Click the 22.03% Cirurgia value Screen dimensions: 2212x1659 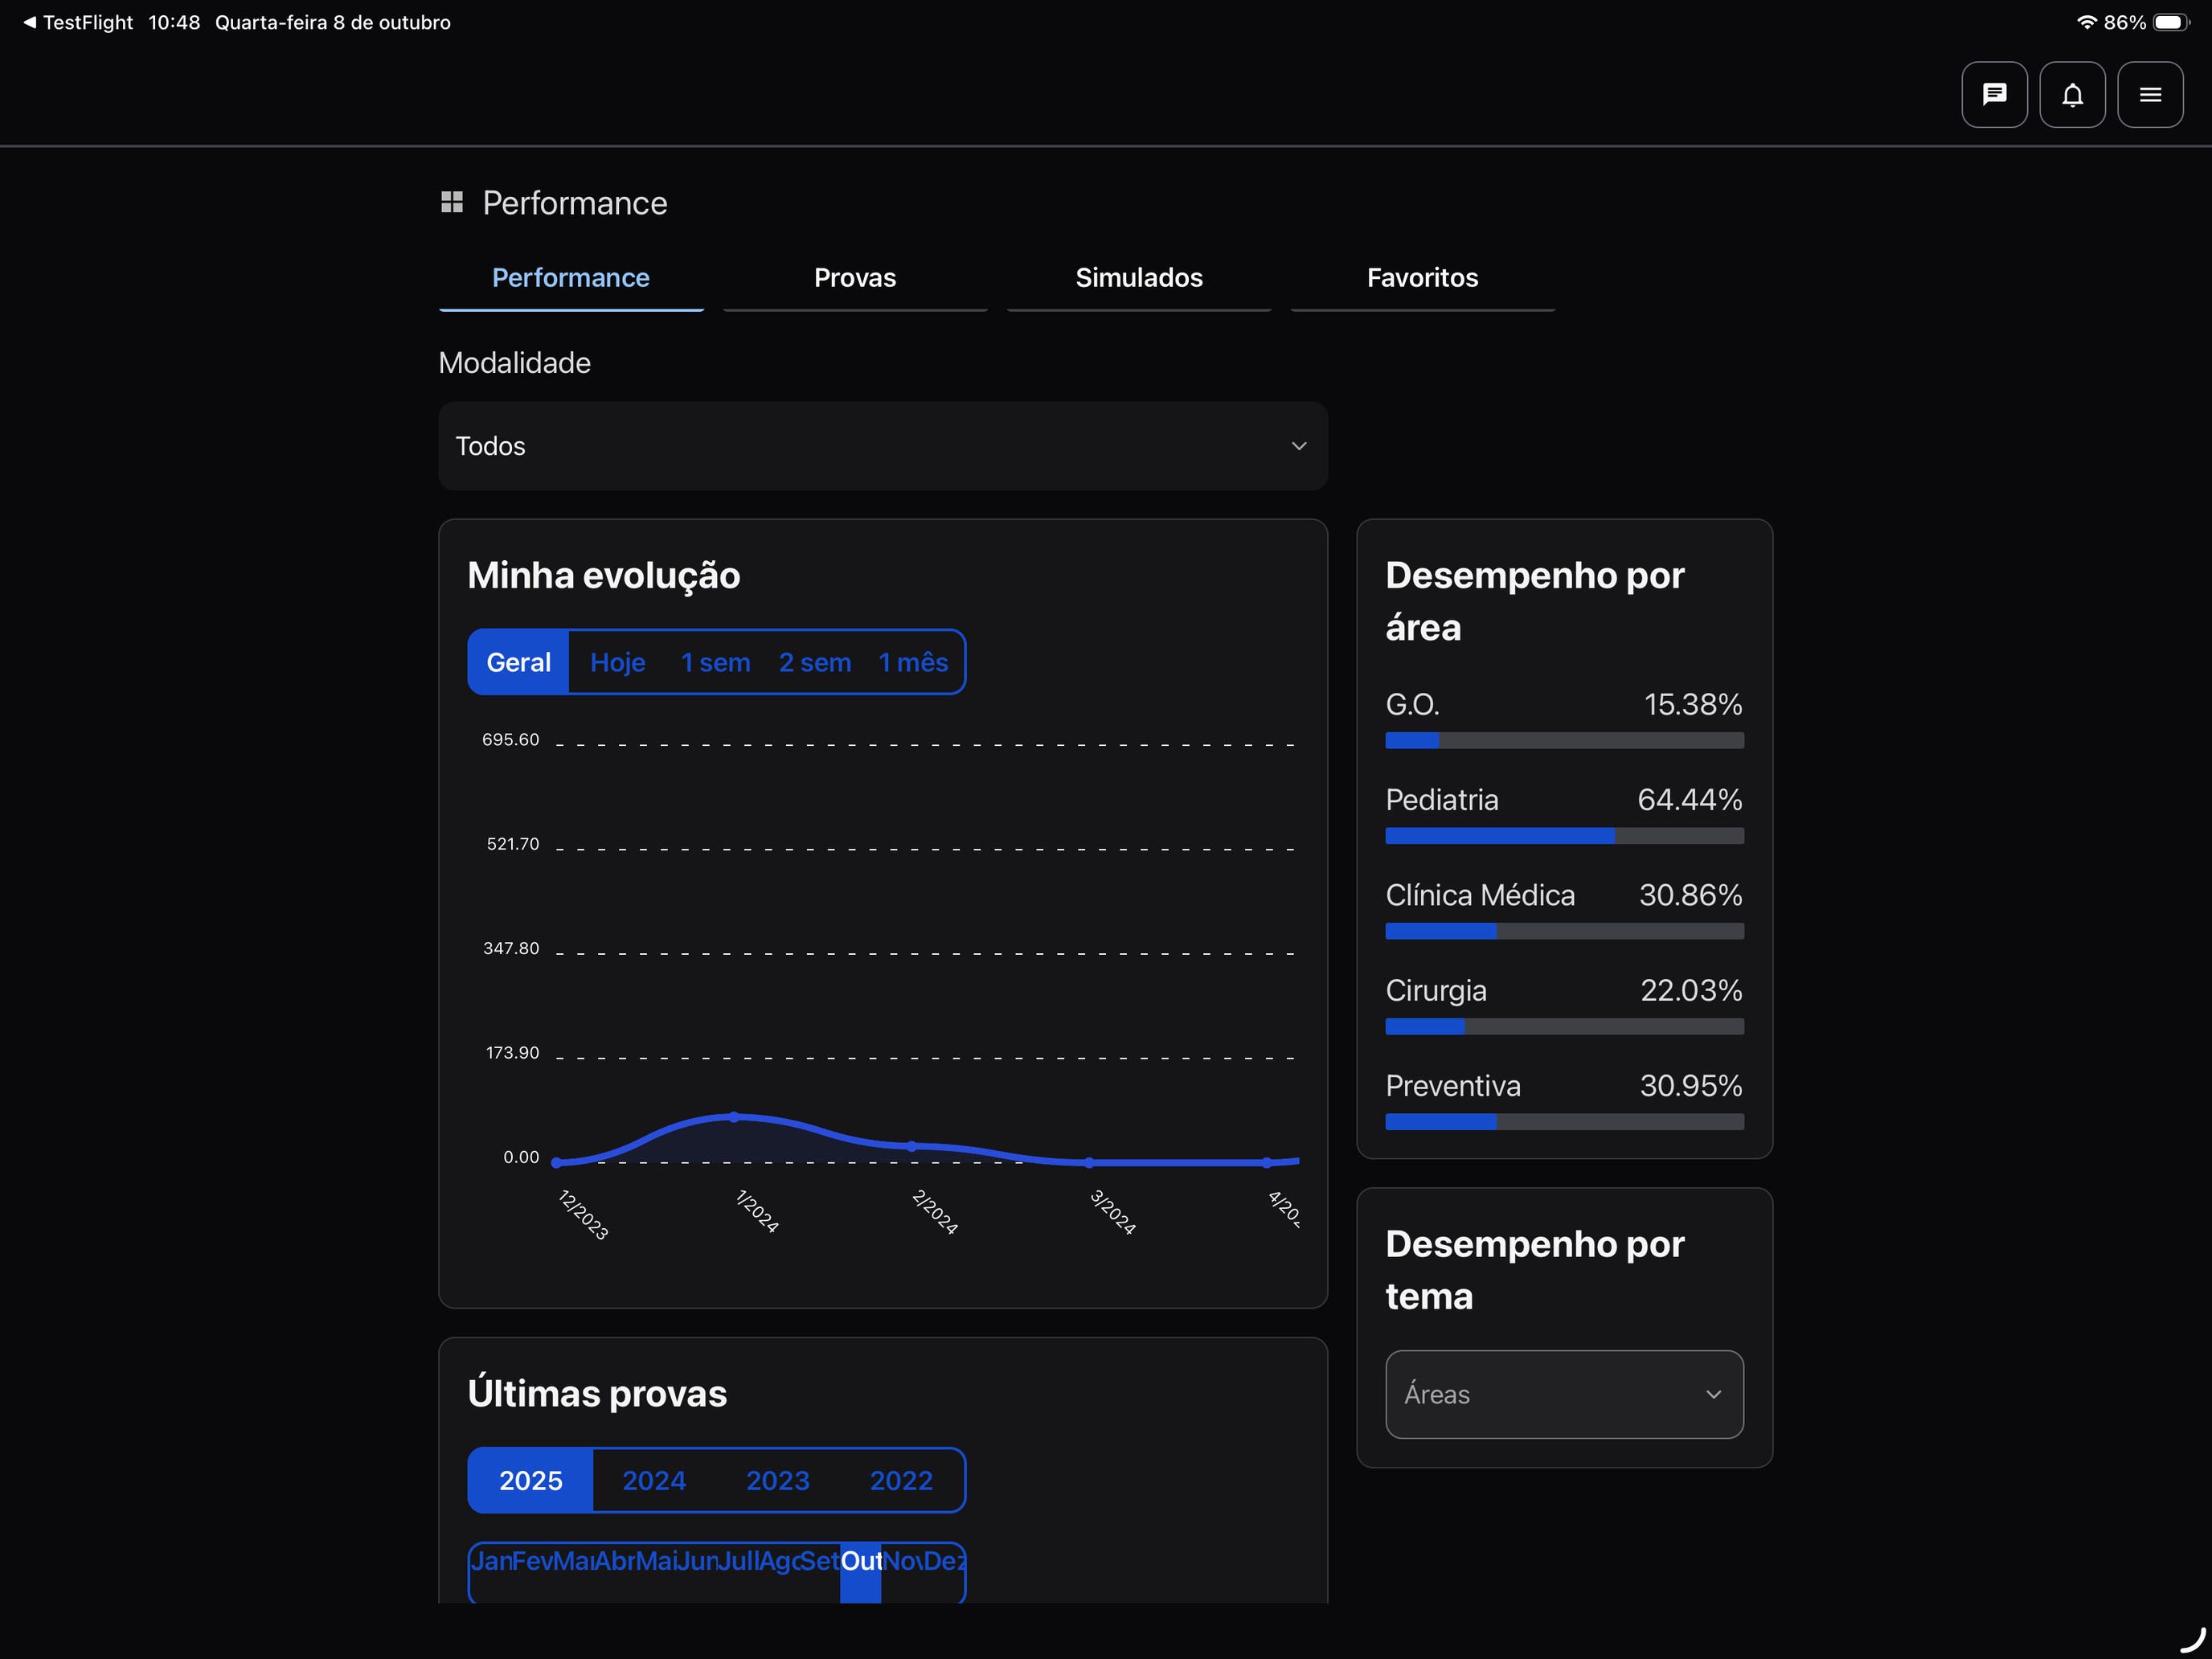click(1691, 990)
